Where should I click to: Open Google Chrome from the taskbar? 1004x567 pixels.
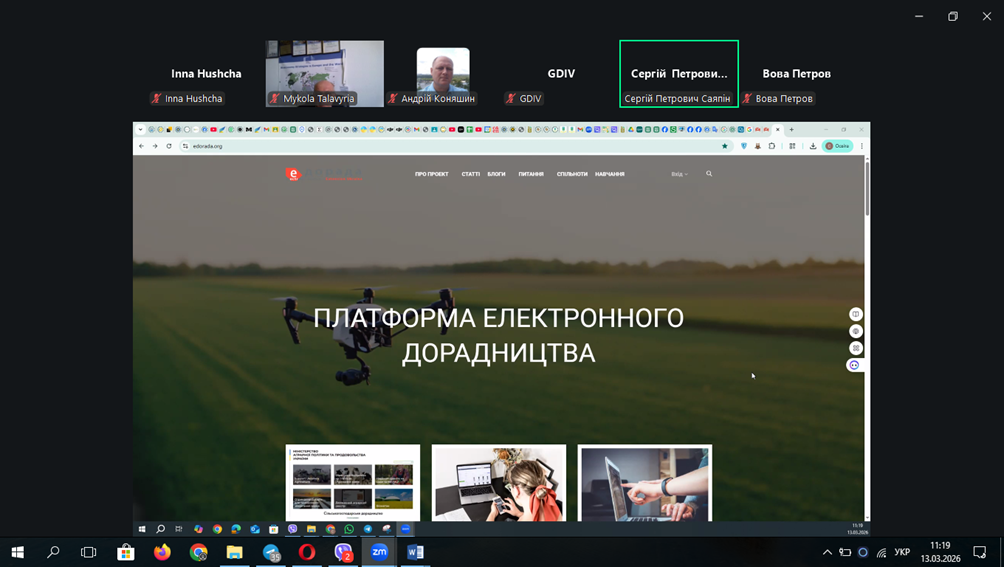(x=199, y=552)
